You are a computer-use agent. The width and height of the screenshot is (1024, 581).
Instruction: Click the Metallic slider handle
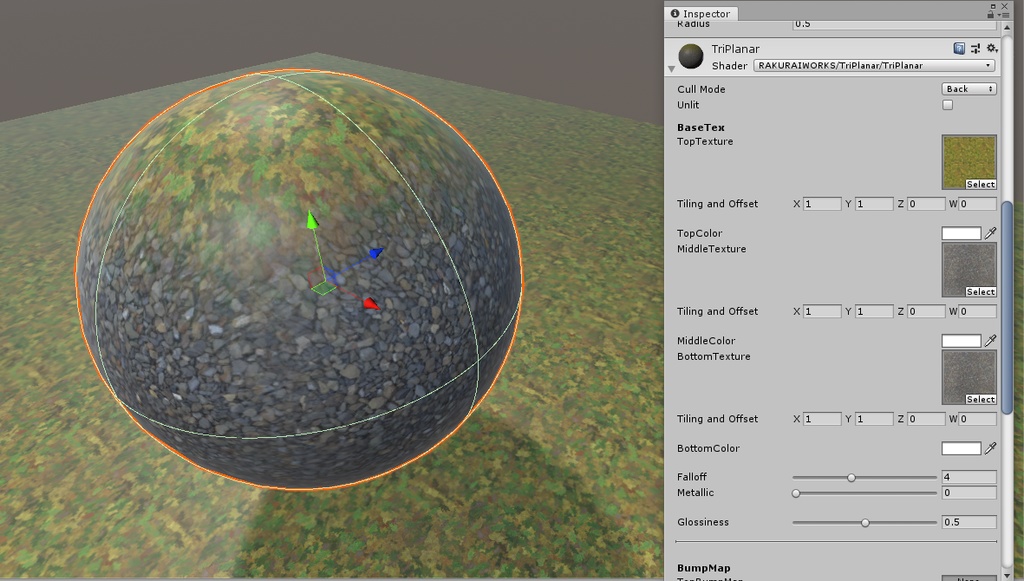point(796,493)
